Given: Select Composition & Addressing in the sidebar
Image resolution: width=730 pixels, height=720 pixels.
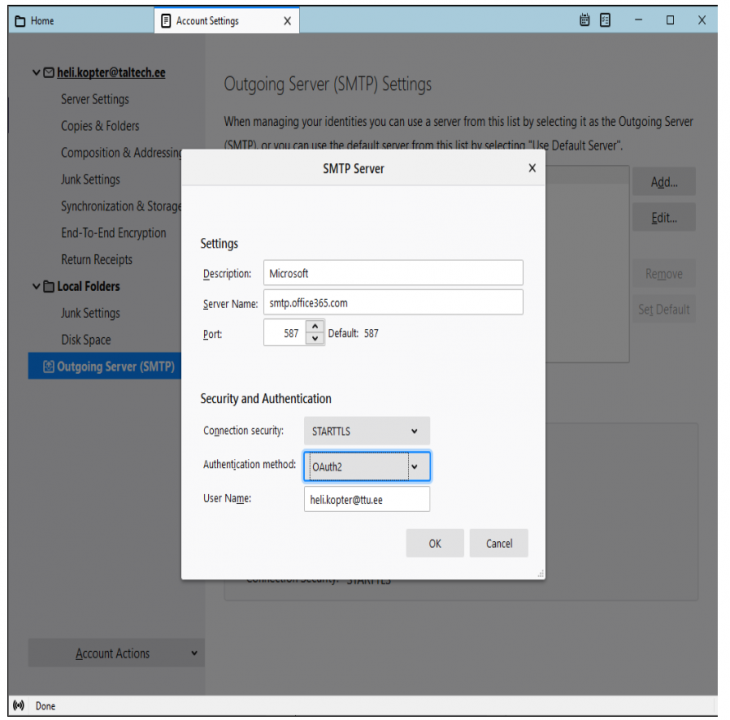Looking at the screenshot, I should point(122,153).
